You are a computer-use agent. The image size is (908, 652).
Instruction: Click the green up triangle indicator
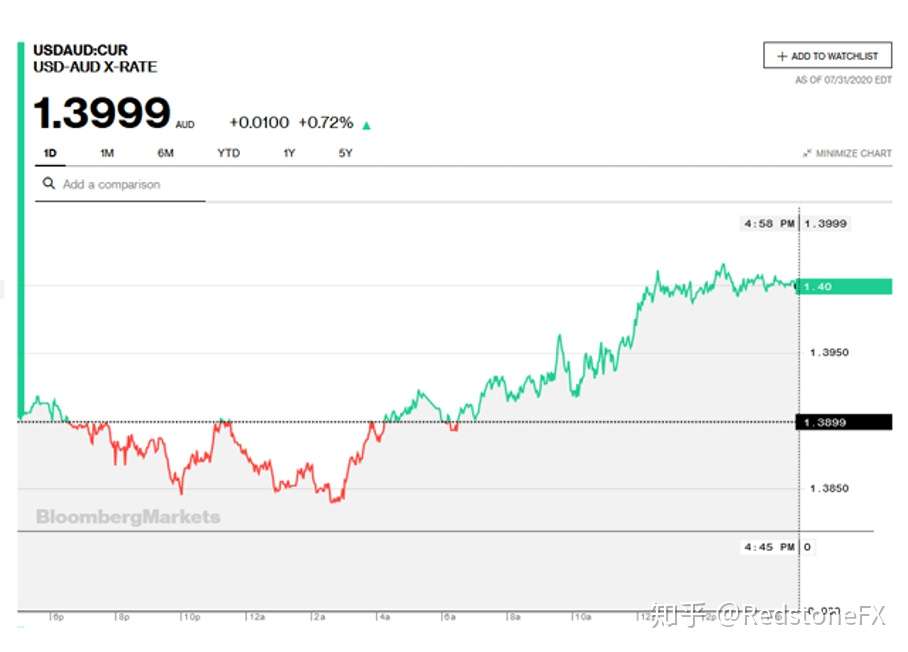[x=366, y=125]
